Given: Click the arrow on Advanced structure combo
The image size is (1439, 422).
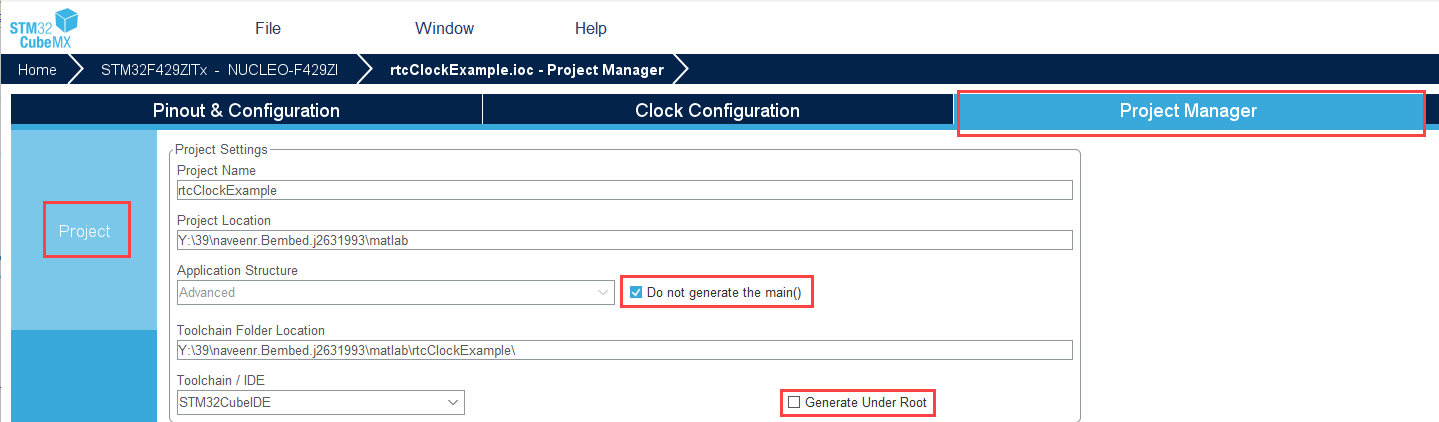Looking at the screenshot, I should pyautogui.click(x=604, y=293).
